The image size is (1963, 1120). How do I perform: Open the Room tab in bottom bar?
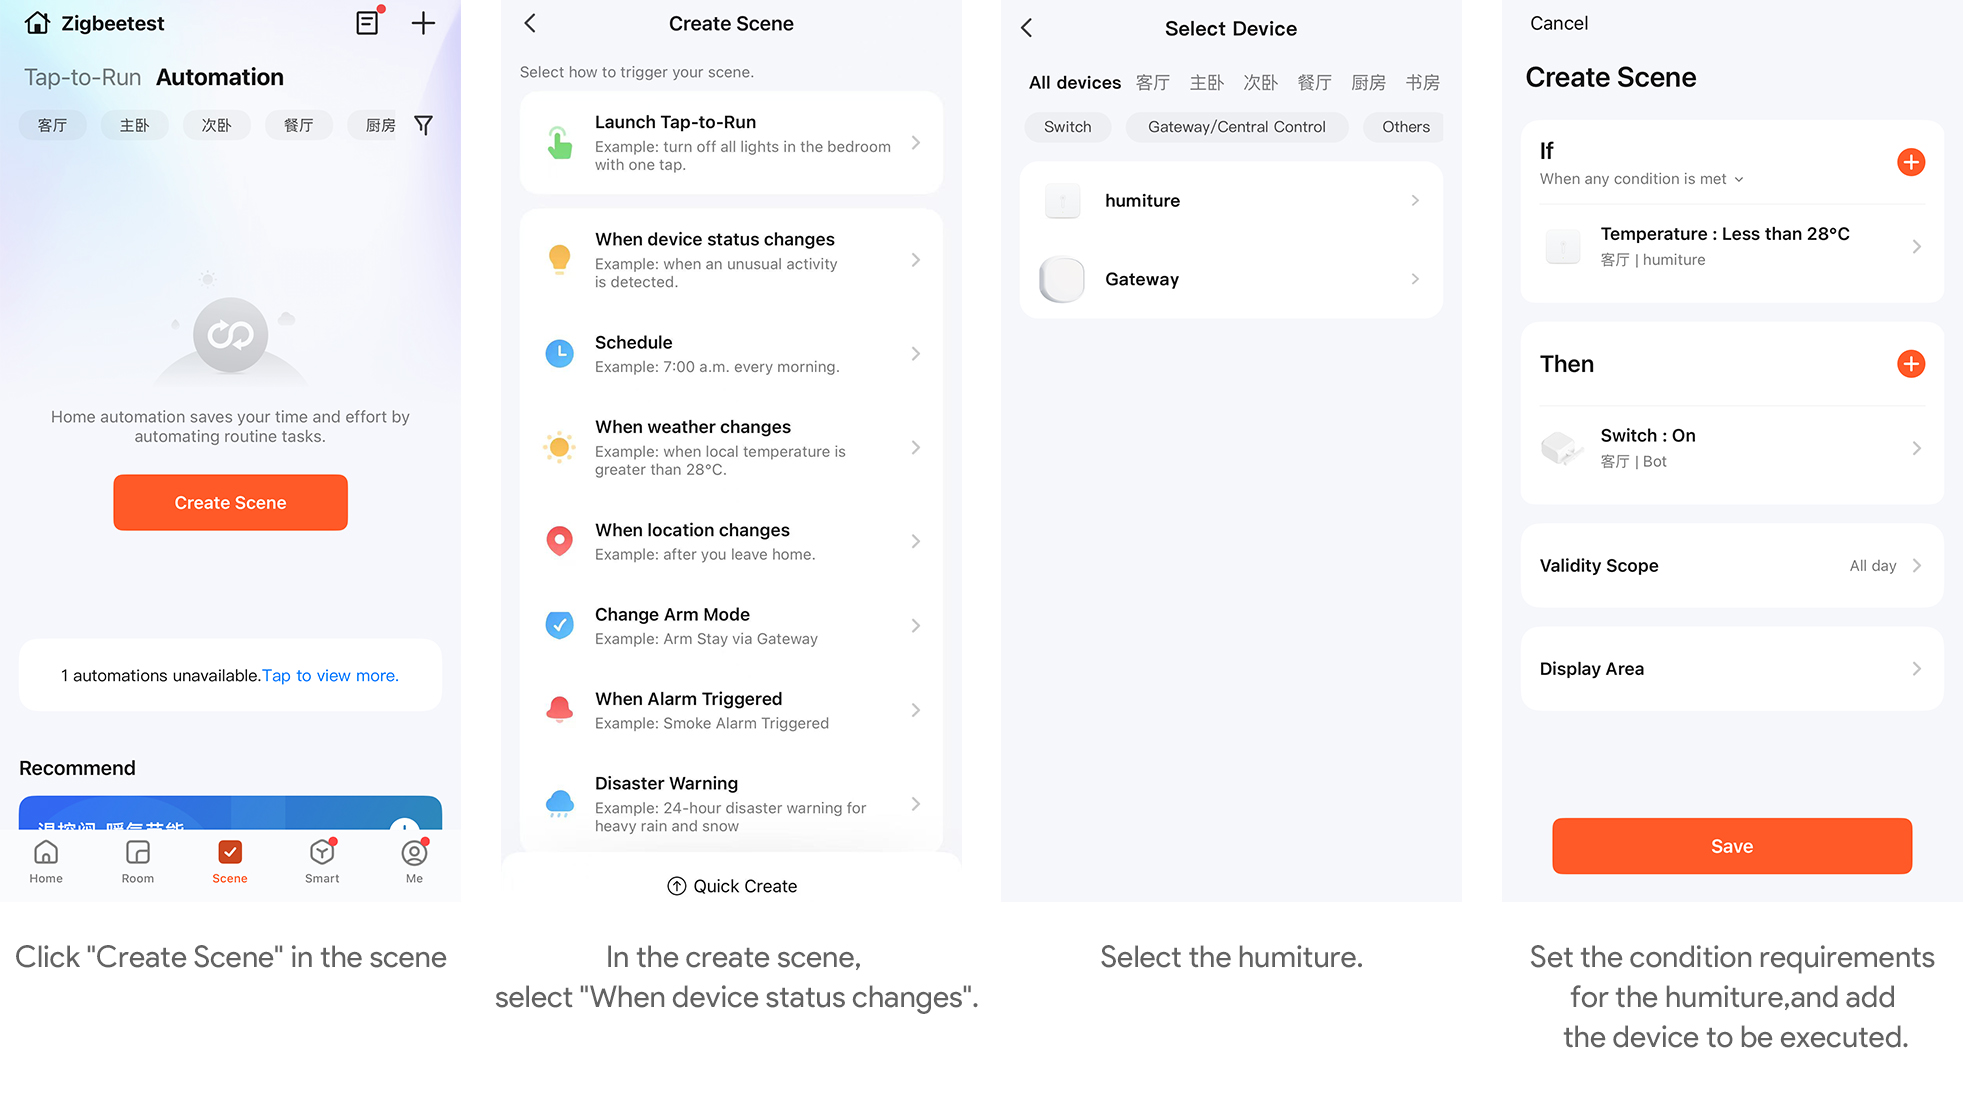[138, 860]
